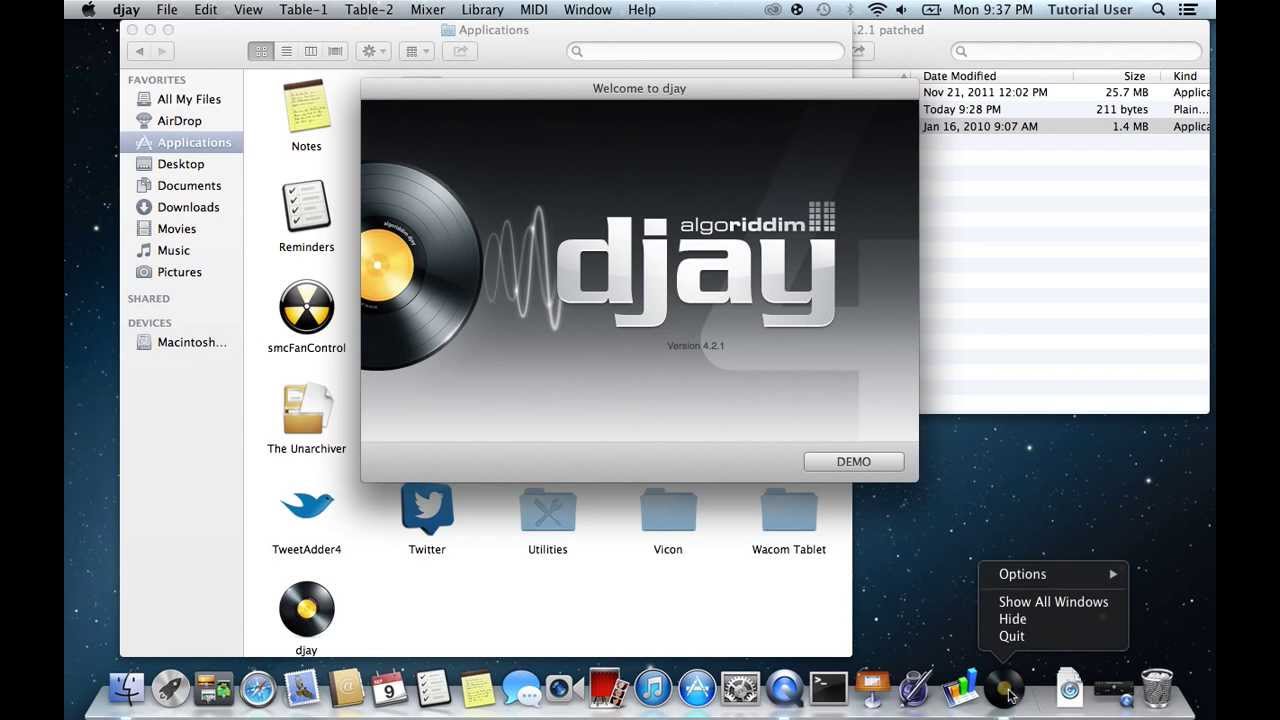
Task: Select The Unarchiver app icon
Action: click(x=306, y=409)
